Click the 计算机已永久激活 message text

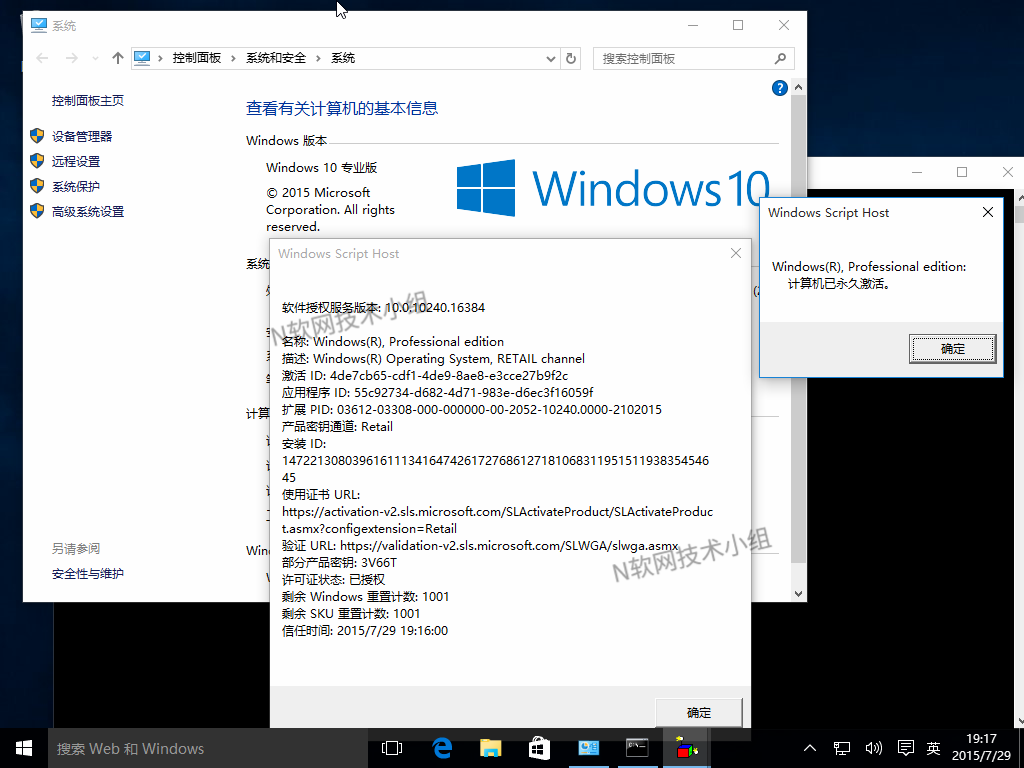click(839, 284)
